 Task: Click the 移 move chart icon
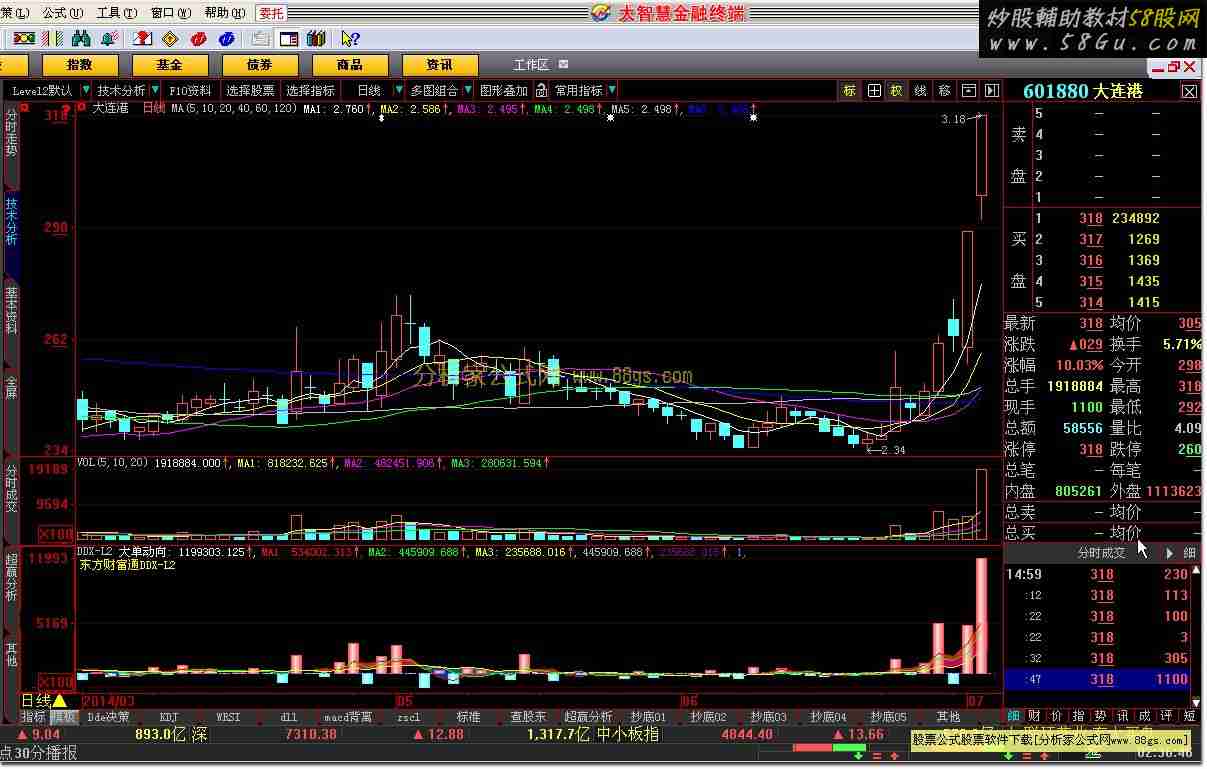tap(945, 90)
